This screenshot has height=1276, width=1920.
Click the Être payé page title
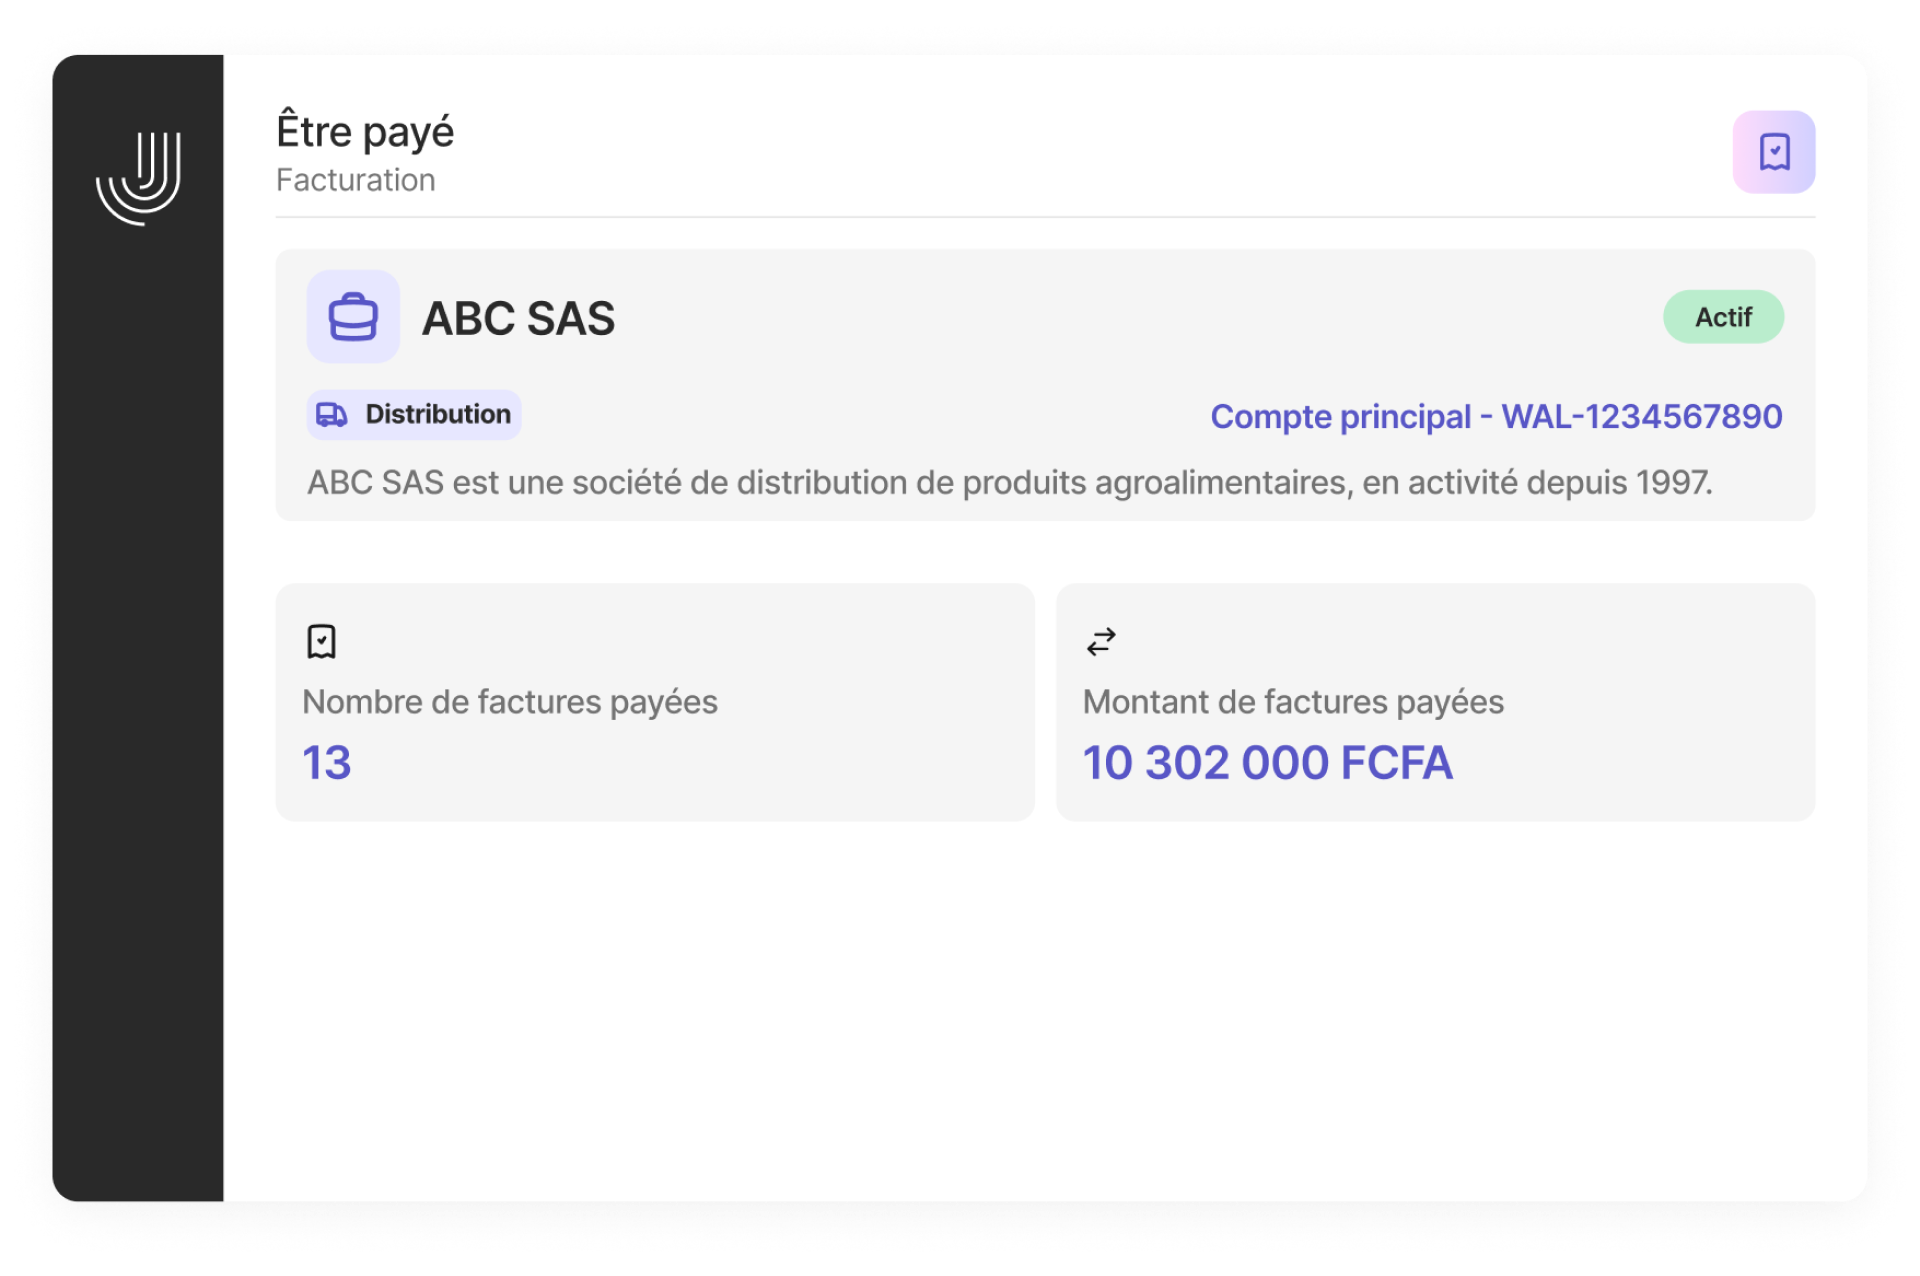click(x=365, y=132)
